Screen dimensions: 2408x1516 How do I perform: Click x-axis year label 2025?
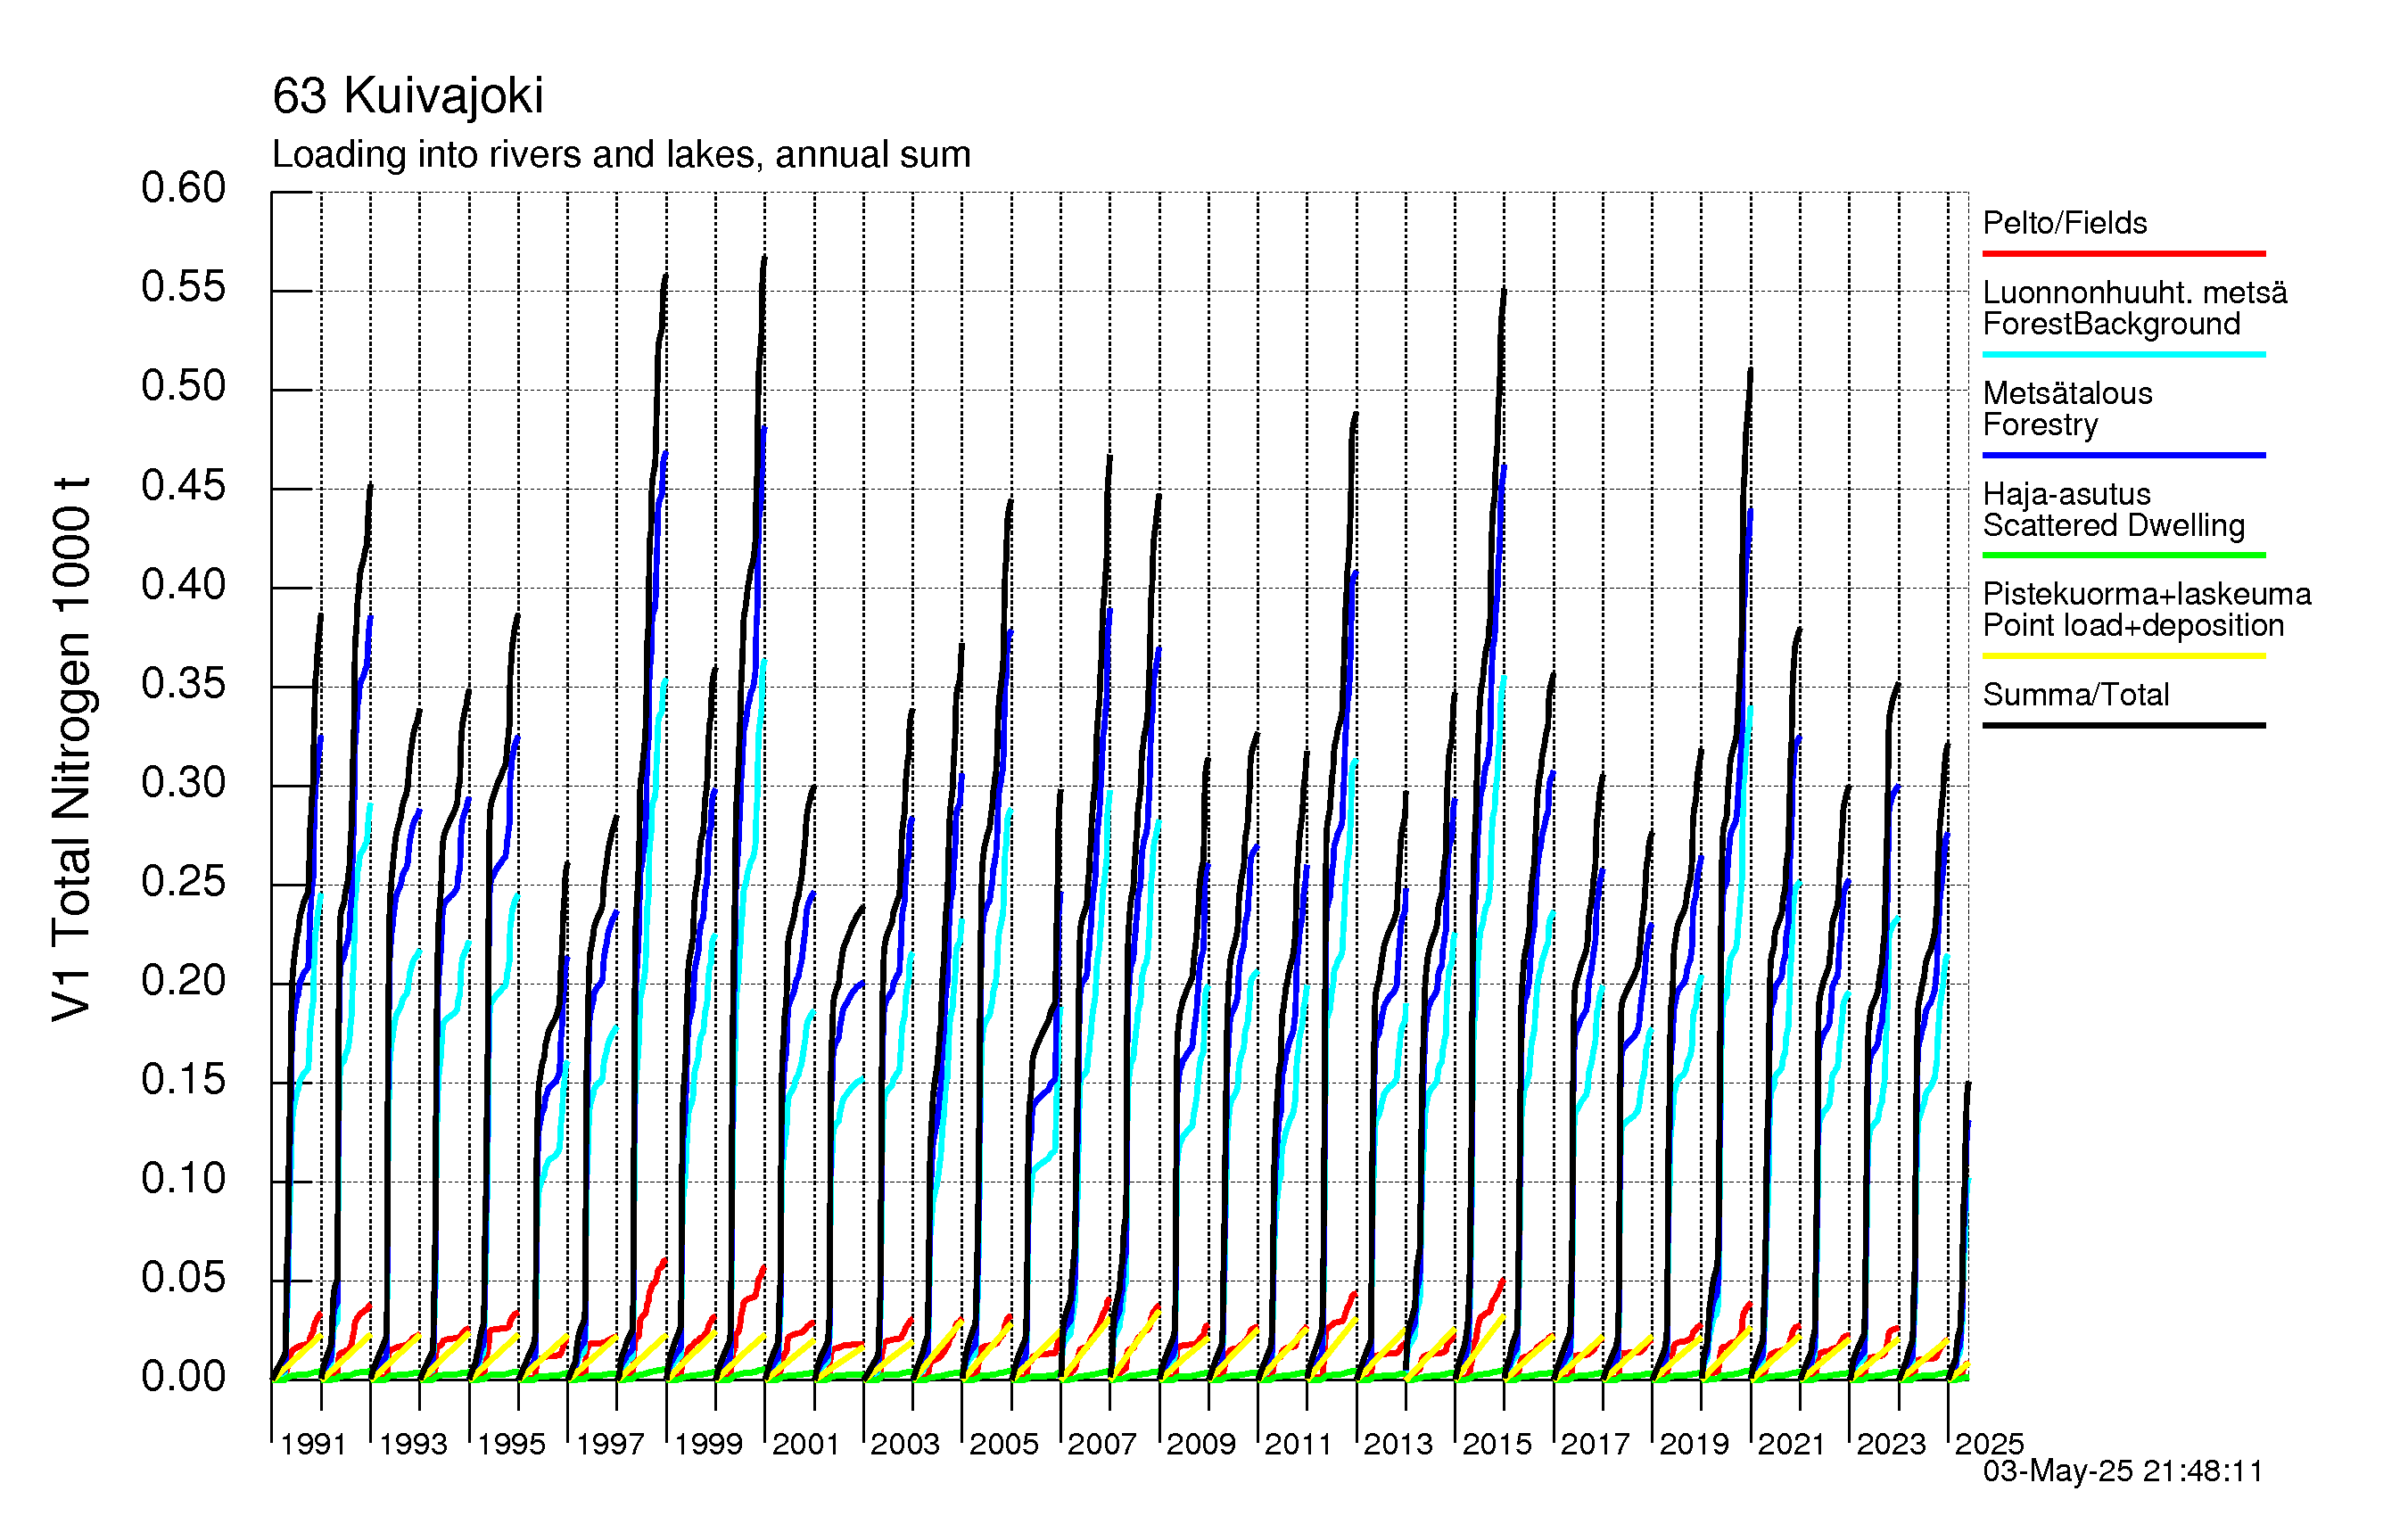1989,1444
